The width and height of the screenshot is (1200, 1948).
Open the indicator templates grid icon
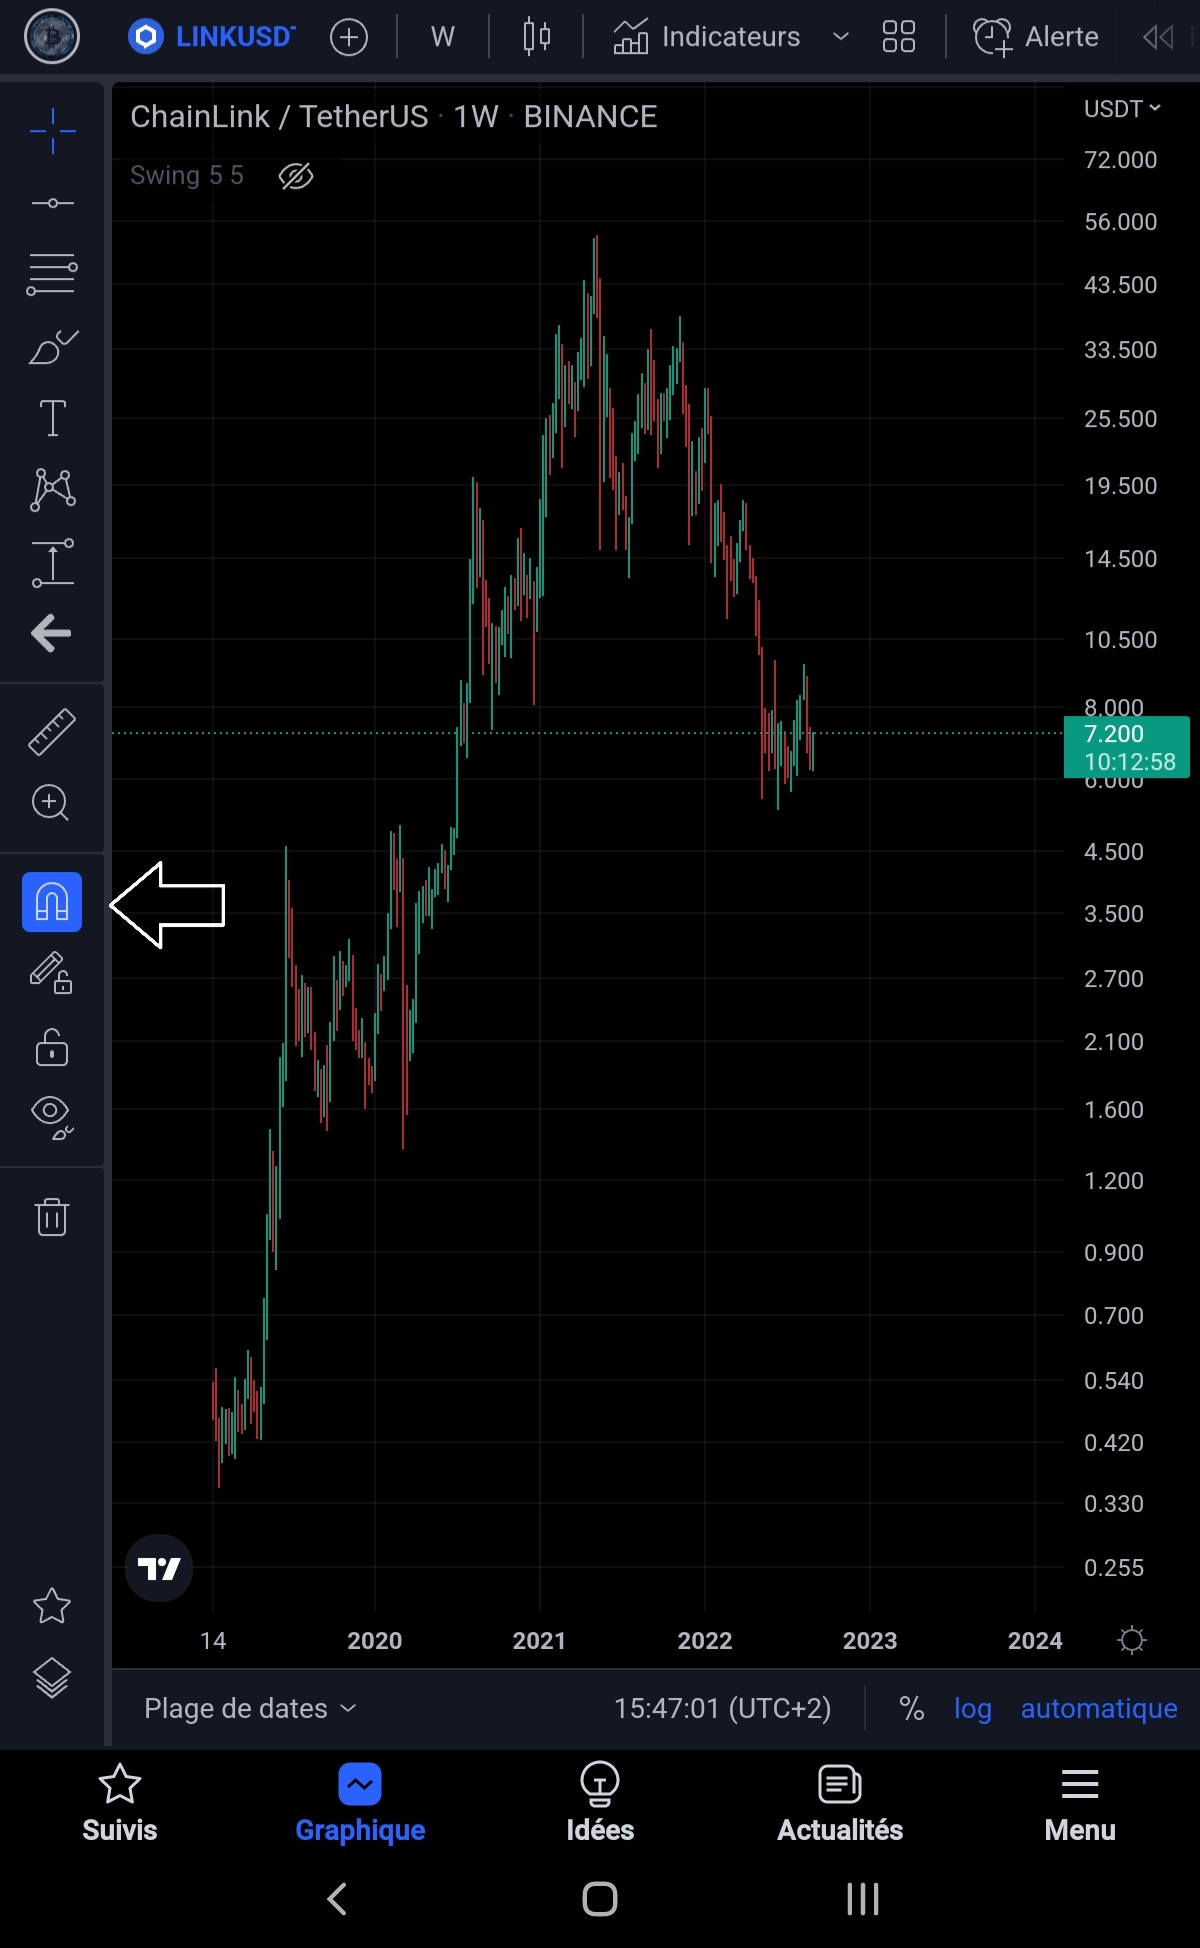(x=899, y=37)
